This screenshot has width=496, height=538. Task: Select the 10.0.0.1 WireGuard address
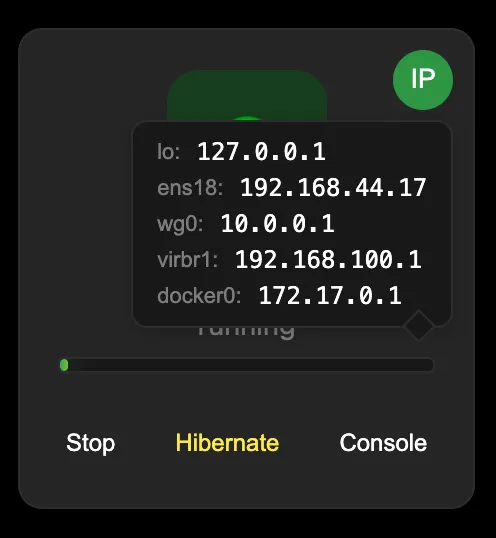pos(277,224)
